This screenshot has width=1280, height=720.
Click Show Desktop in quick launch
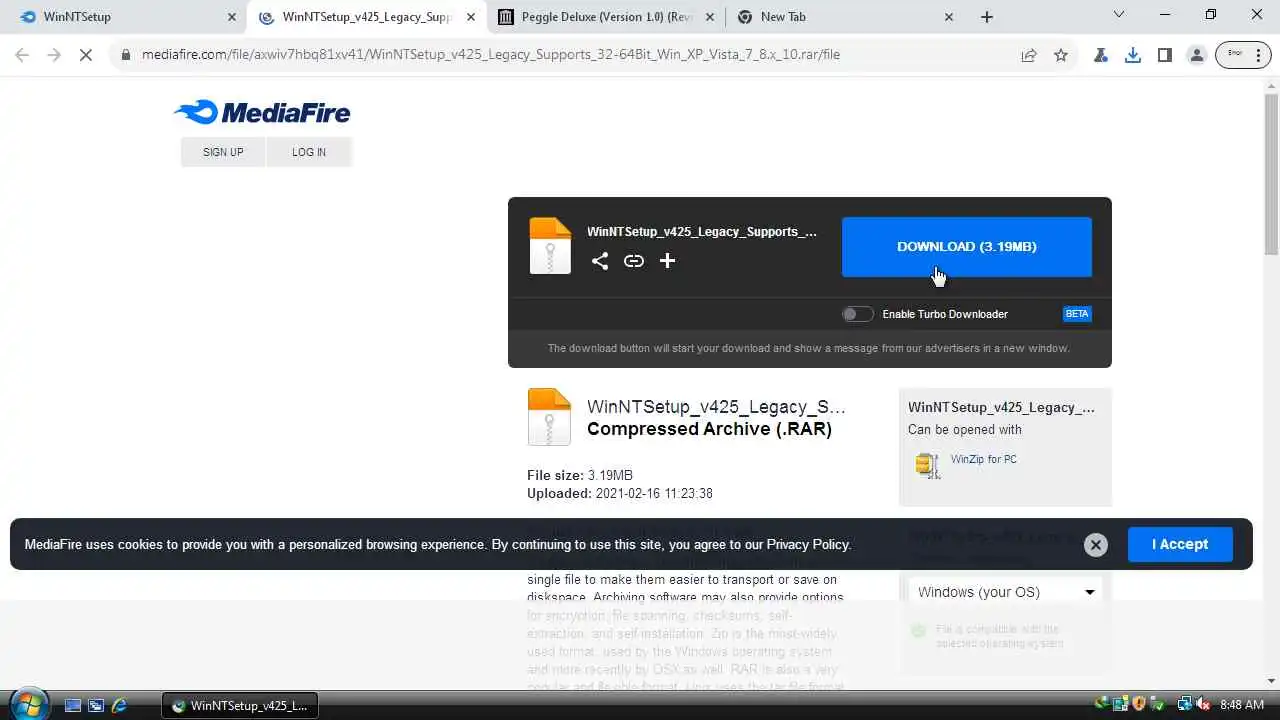click(x=73, y=705)
